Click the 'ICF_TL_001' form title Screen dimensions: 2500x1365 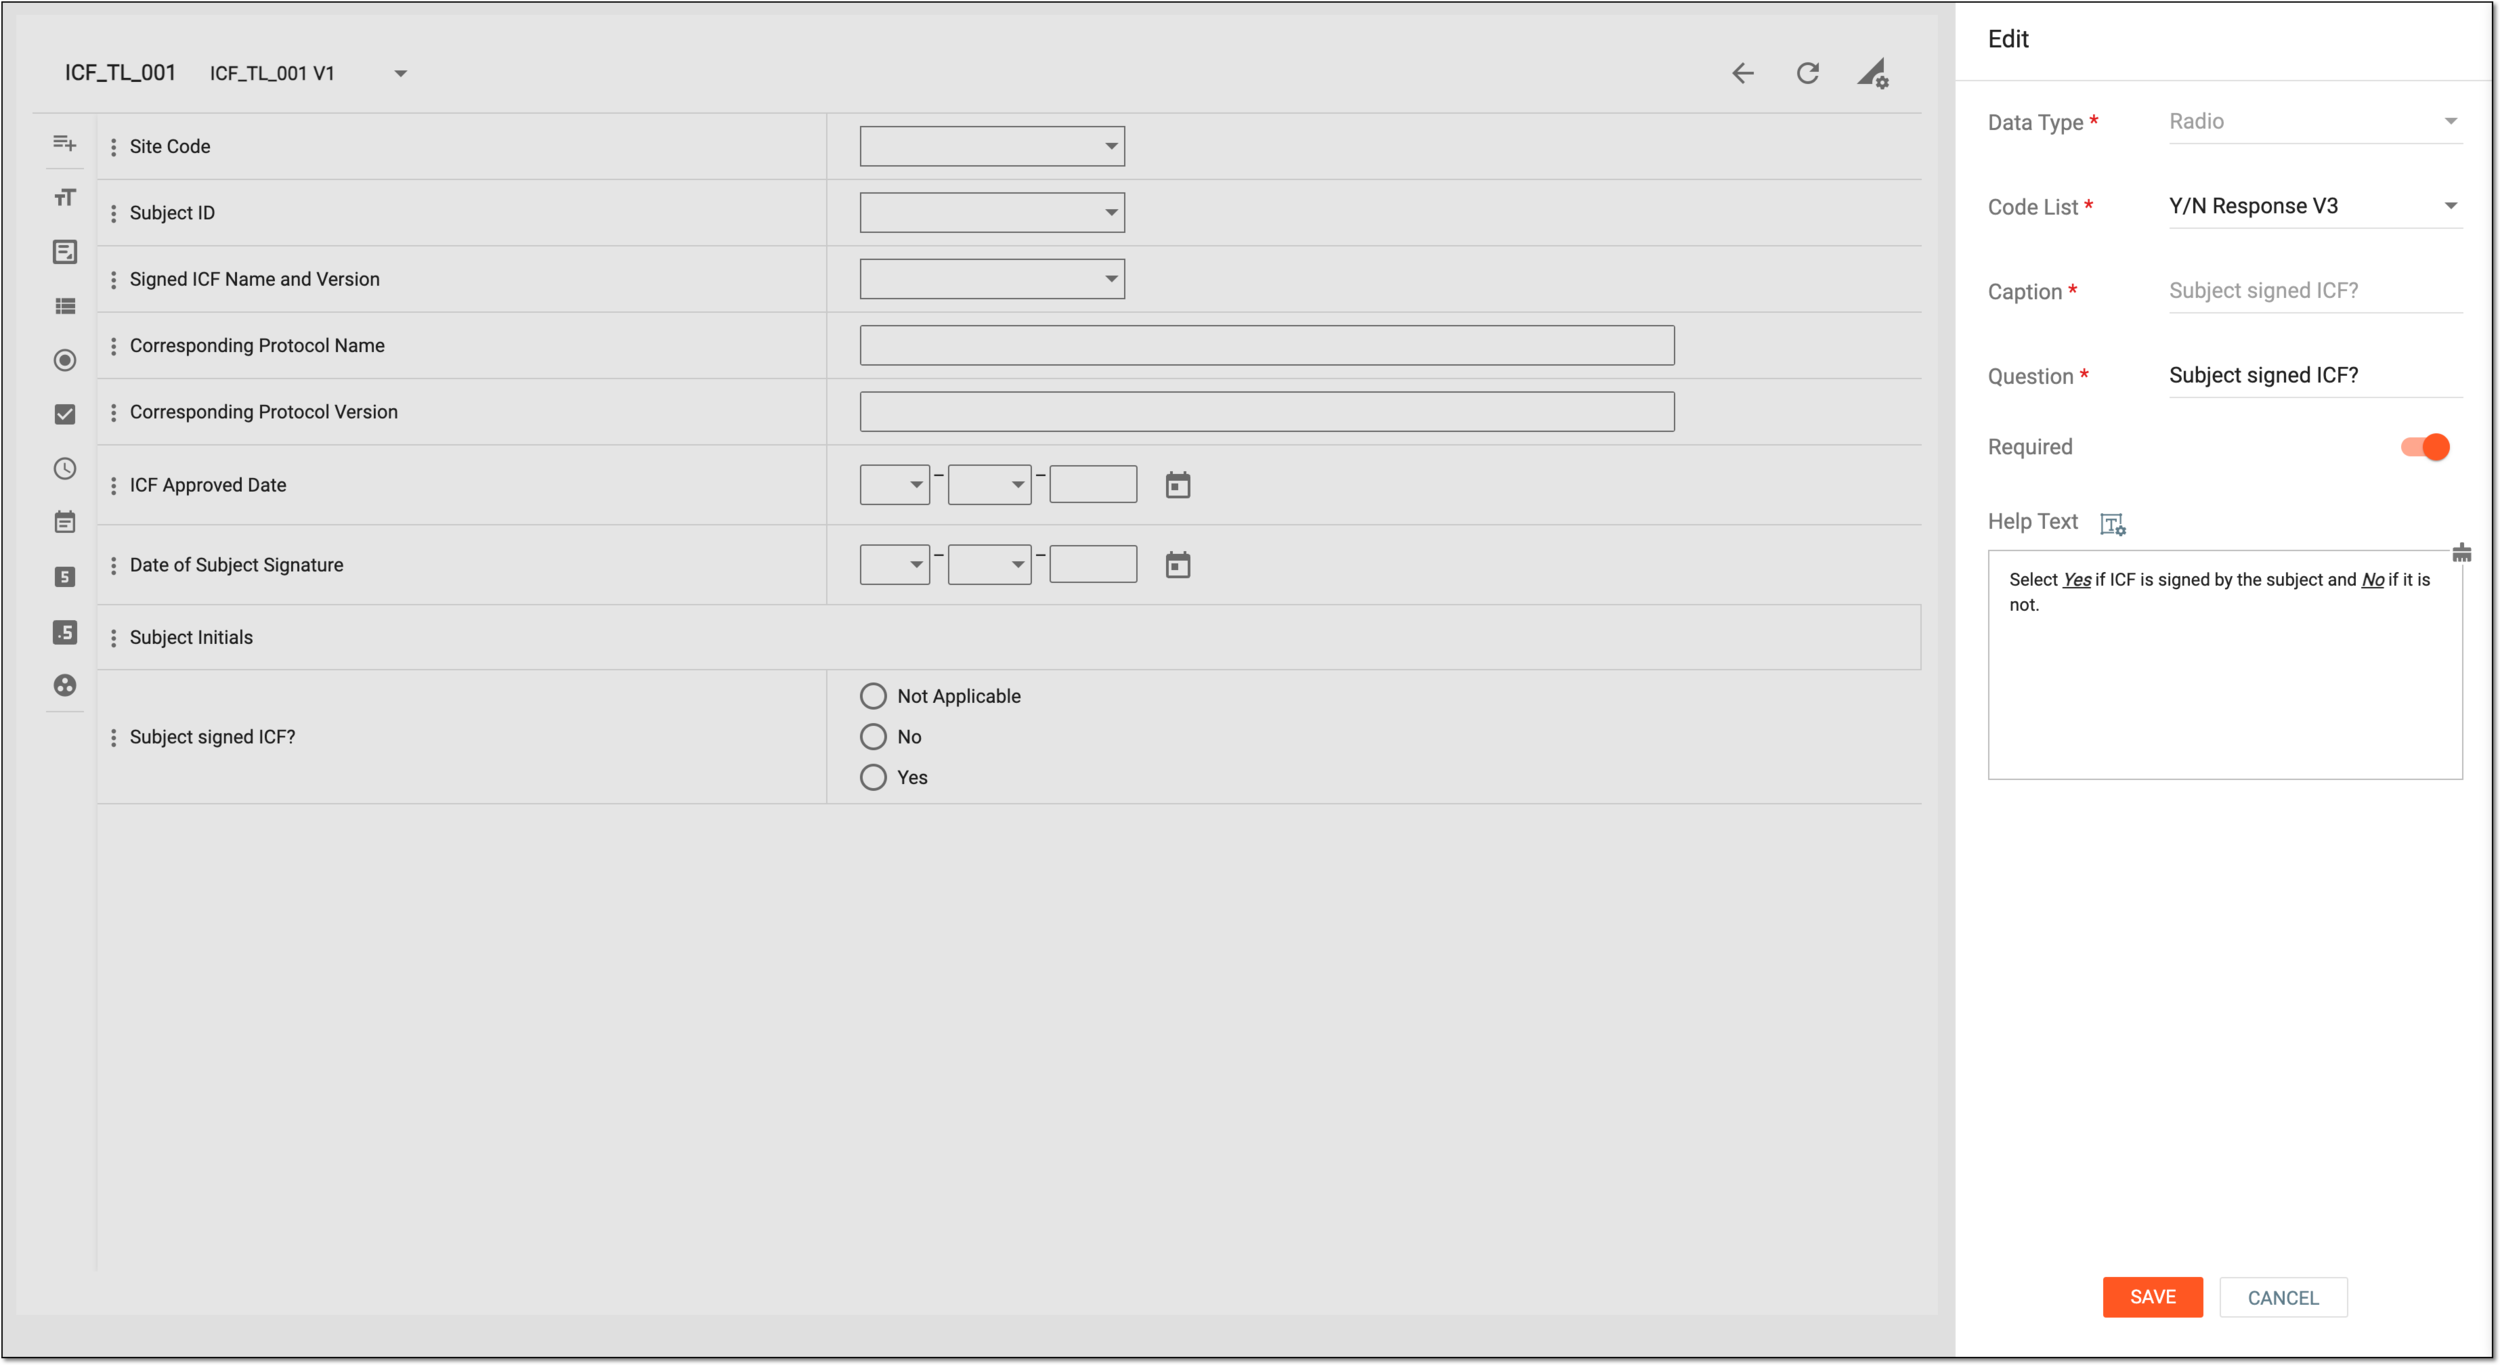tap(120, 73)
